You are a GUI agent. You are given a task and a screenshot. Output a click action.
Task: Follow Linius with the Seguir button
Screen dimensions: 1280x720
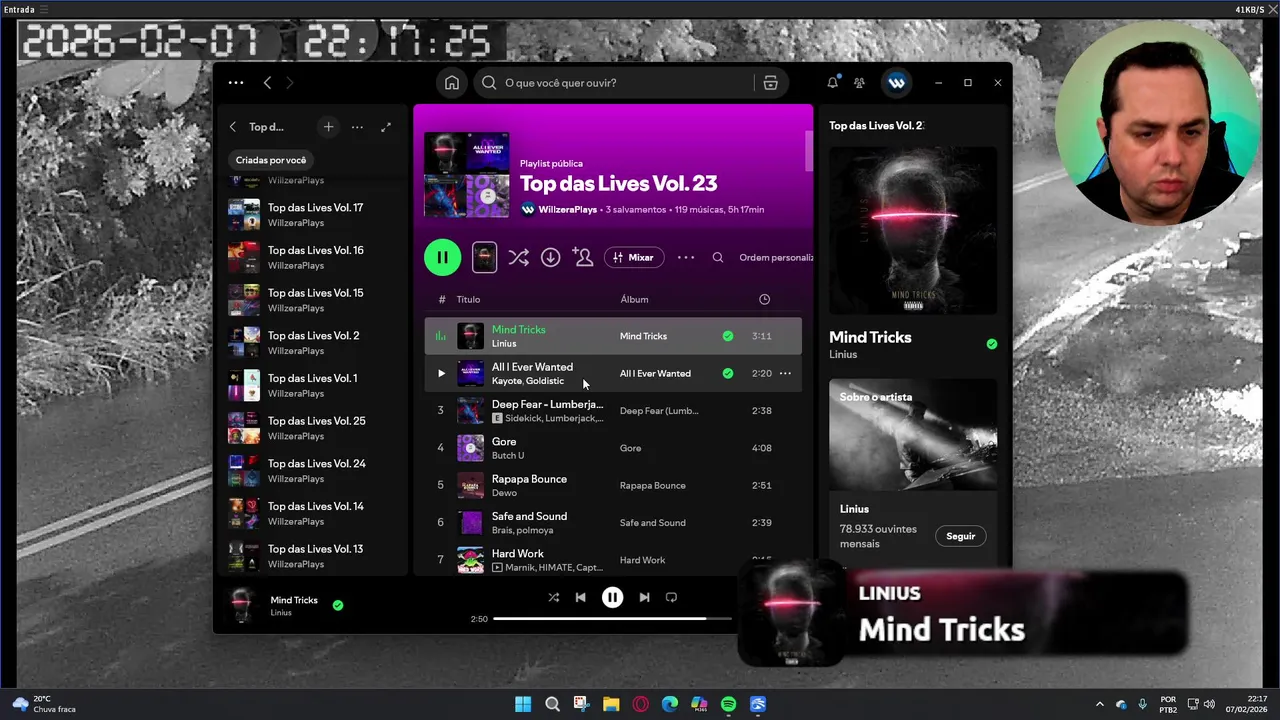[x=960, y=536]
